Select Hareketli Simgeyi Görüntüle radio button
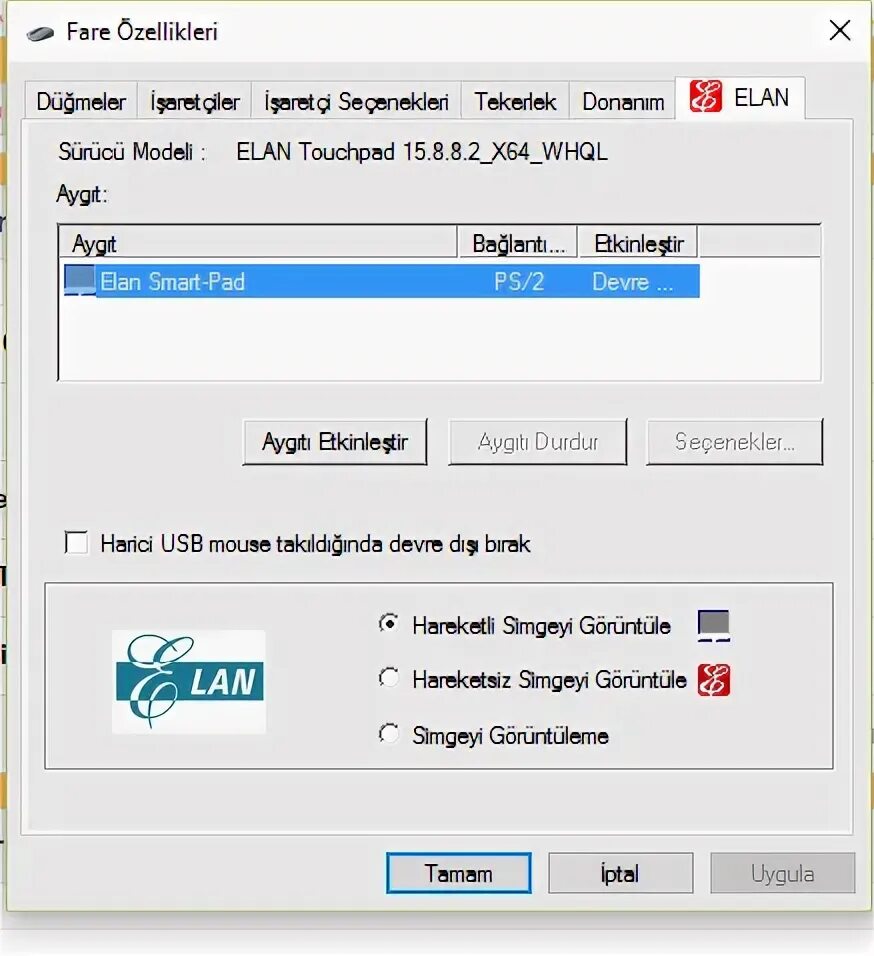874x956 pixels. click(x=388, y=624)
